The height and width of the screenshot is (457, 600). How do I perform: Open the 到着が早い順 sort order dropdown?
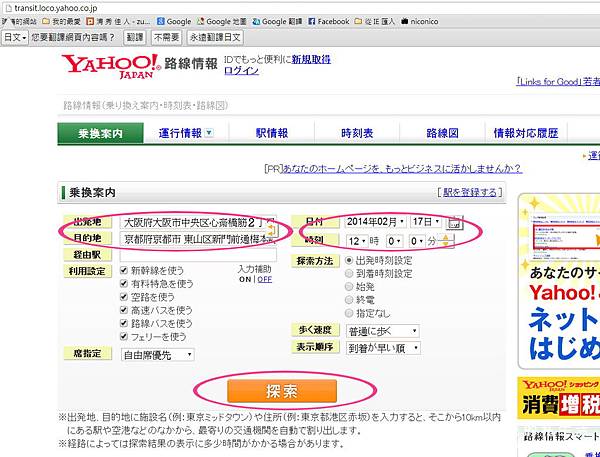coord(383,348)
